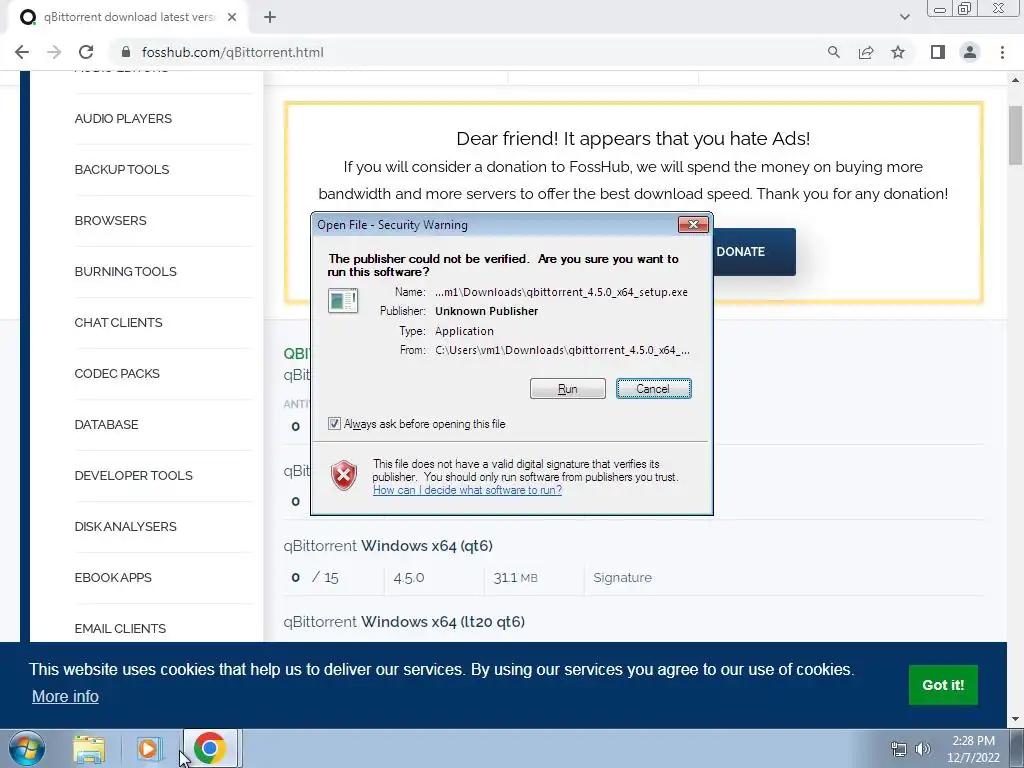
Task: Close the qBittorrent download tab
Action: pyautogui.click(x=232, y=18)
